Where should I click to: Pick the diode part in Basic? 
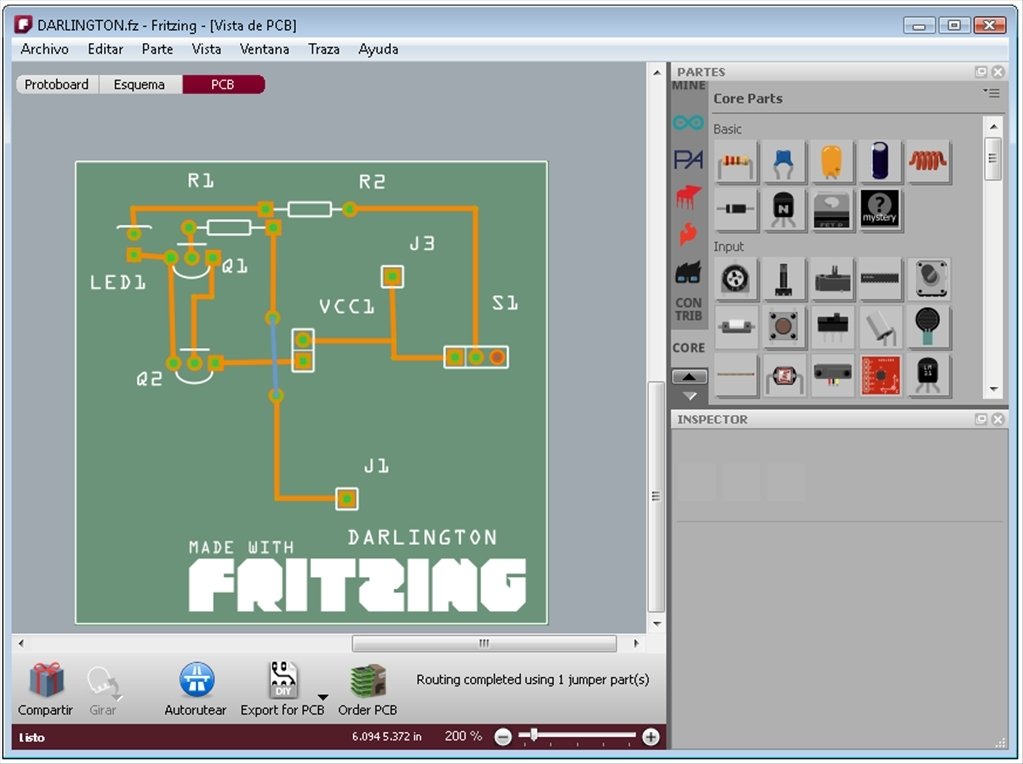pos(737,209)
